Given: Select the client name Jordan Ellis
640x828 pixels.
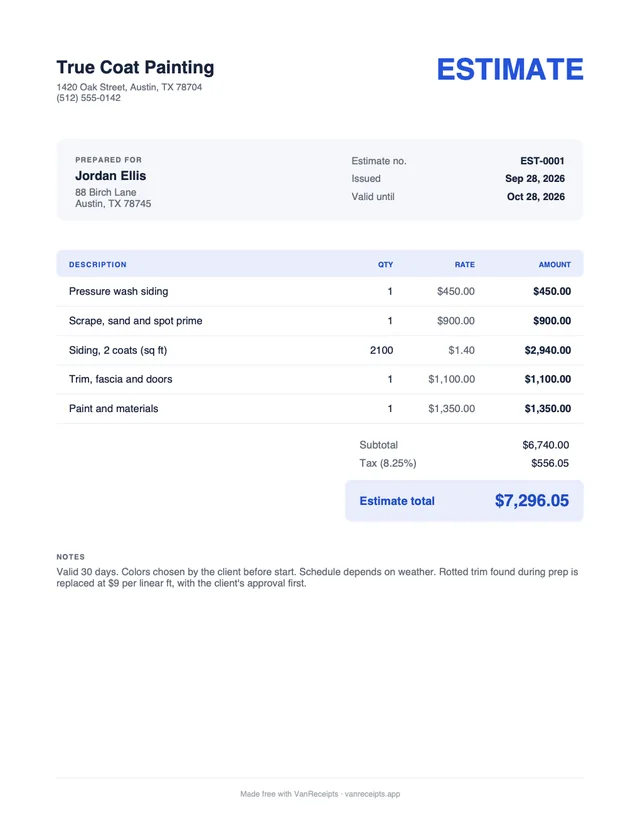Looking at the screenshot, I should click(110, 176).
